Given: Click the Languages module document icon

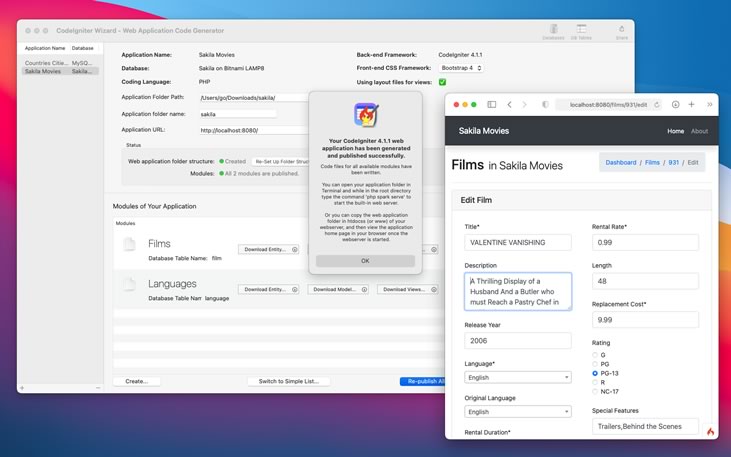Looking at the screenshot, I should (x=129, y=284).
